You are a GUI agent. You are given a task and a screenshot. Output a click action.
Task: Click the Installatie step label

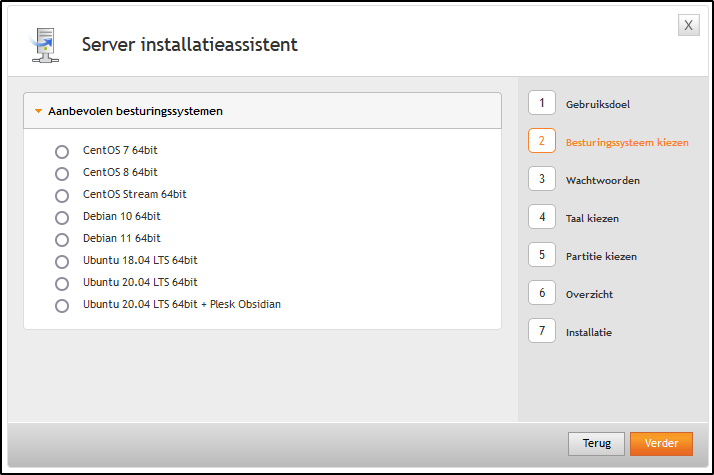[x=589, y=332]
